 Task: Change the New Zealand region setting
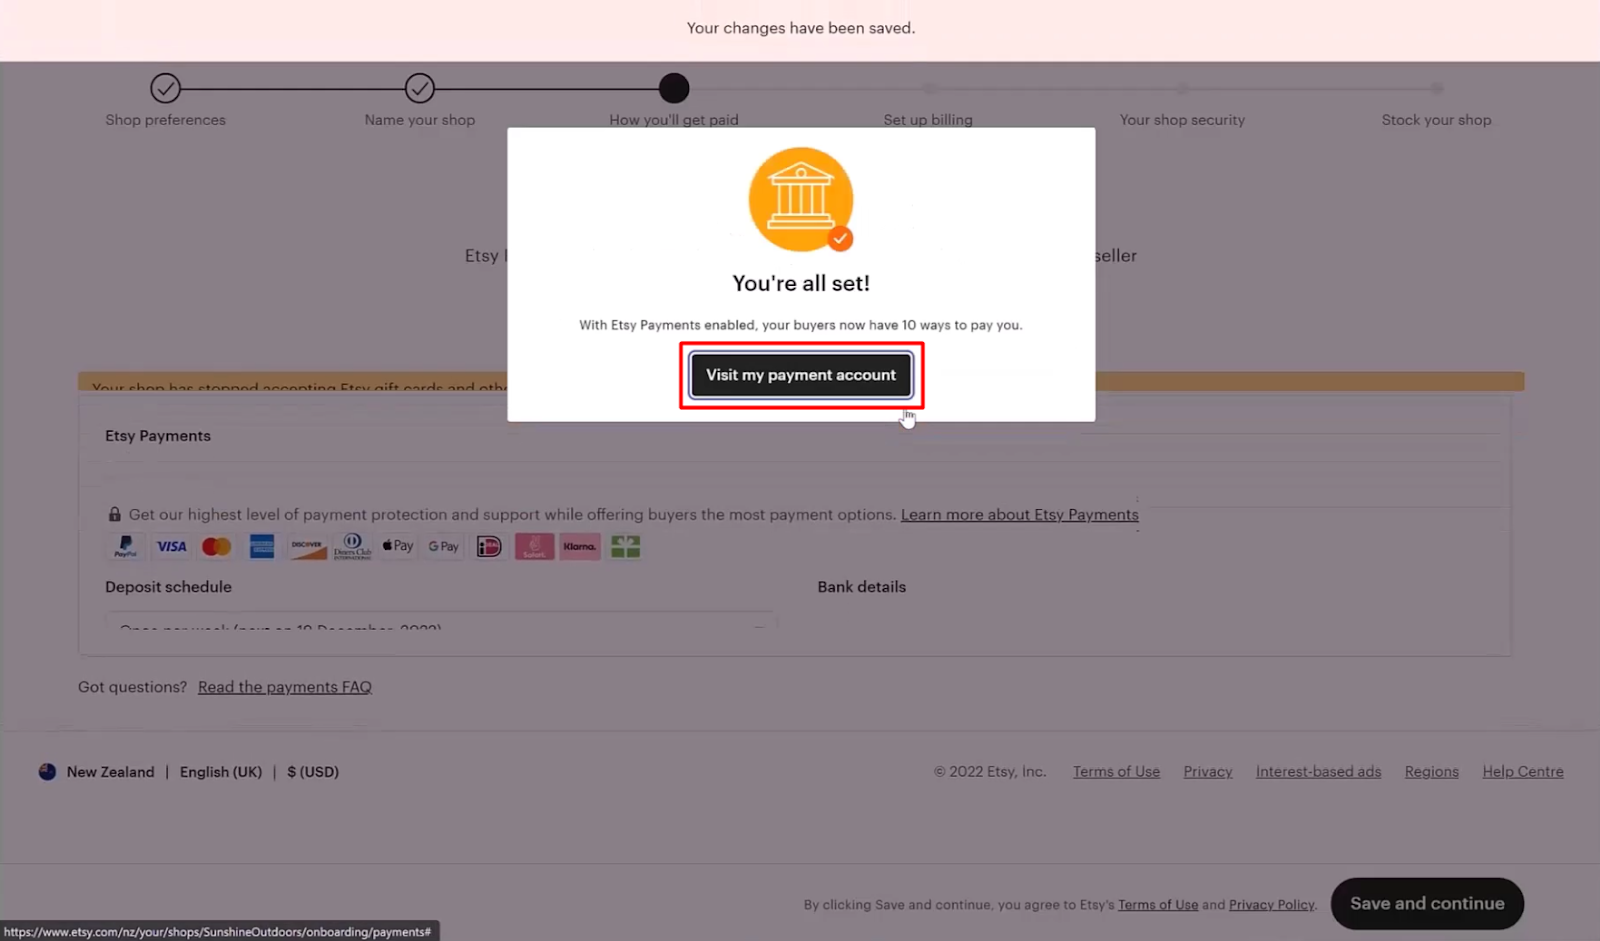coord(110,772)
